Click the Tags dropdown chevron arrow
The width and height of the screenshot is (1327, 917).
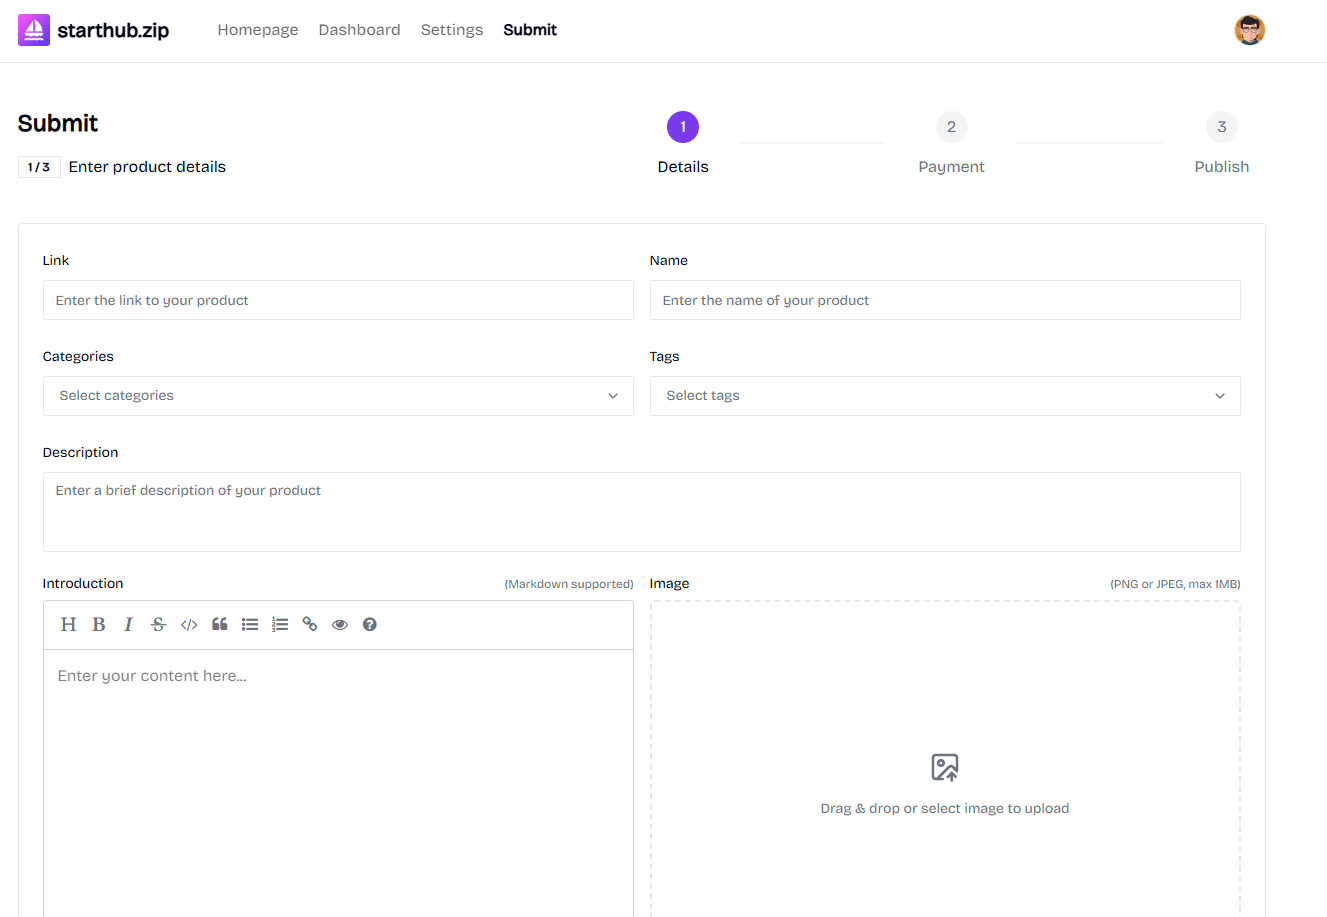coord(1220,396)
